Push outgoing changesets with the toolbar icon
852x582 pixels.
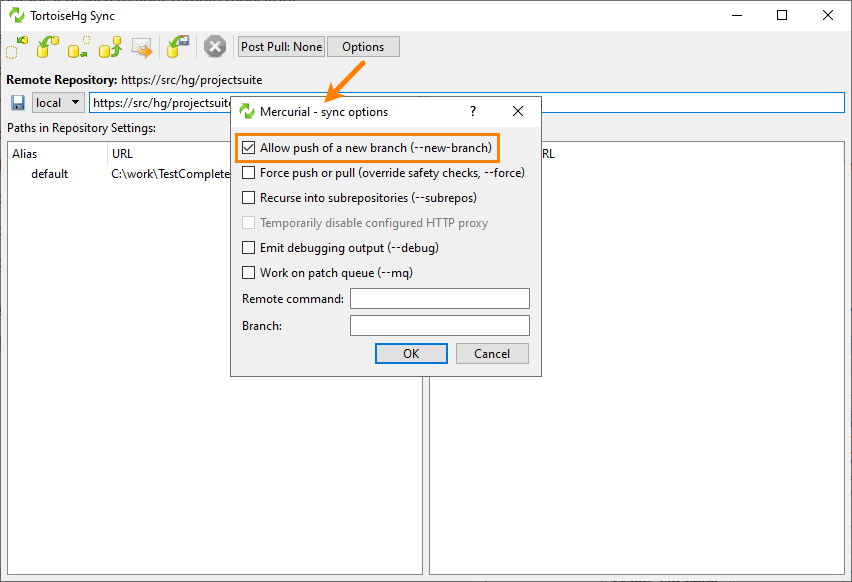109,46
